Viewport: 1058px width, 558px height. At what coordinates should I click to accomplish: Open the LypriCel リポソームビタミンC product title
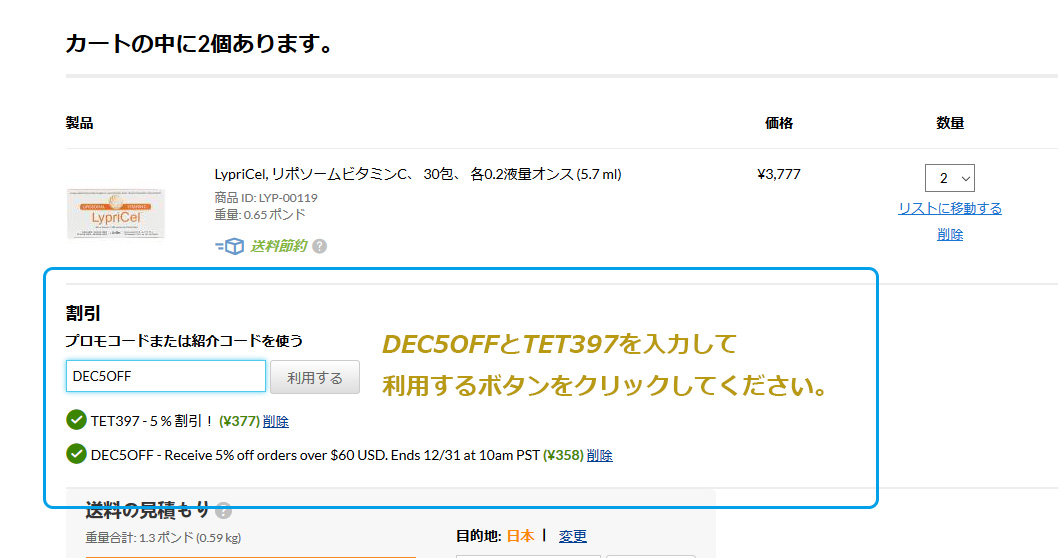(418, 174)
